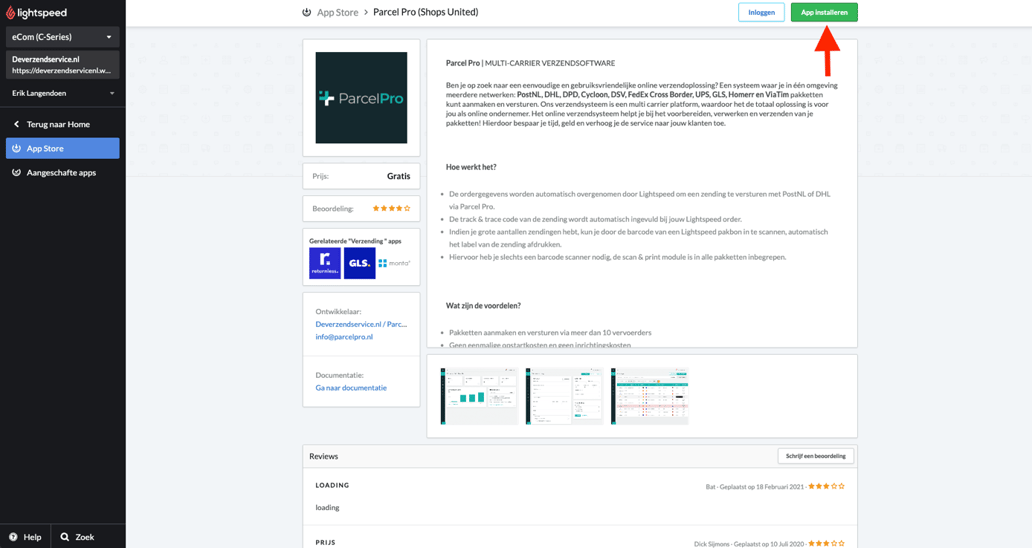Open Aangeschafte apps in the sidebar
This screenshot has height=548, width=1032.
pos(61,173)
